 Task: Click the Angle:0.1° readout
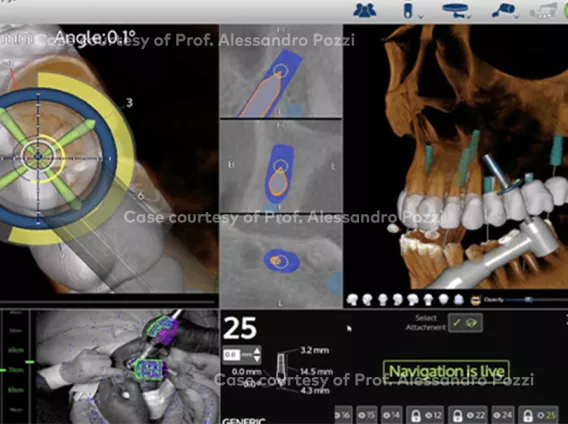[96, 37]
